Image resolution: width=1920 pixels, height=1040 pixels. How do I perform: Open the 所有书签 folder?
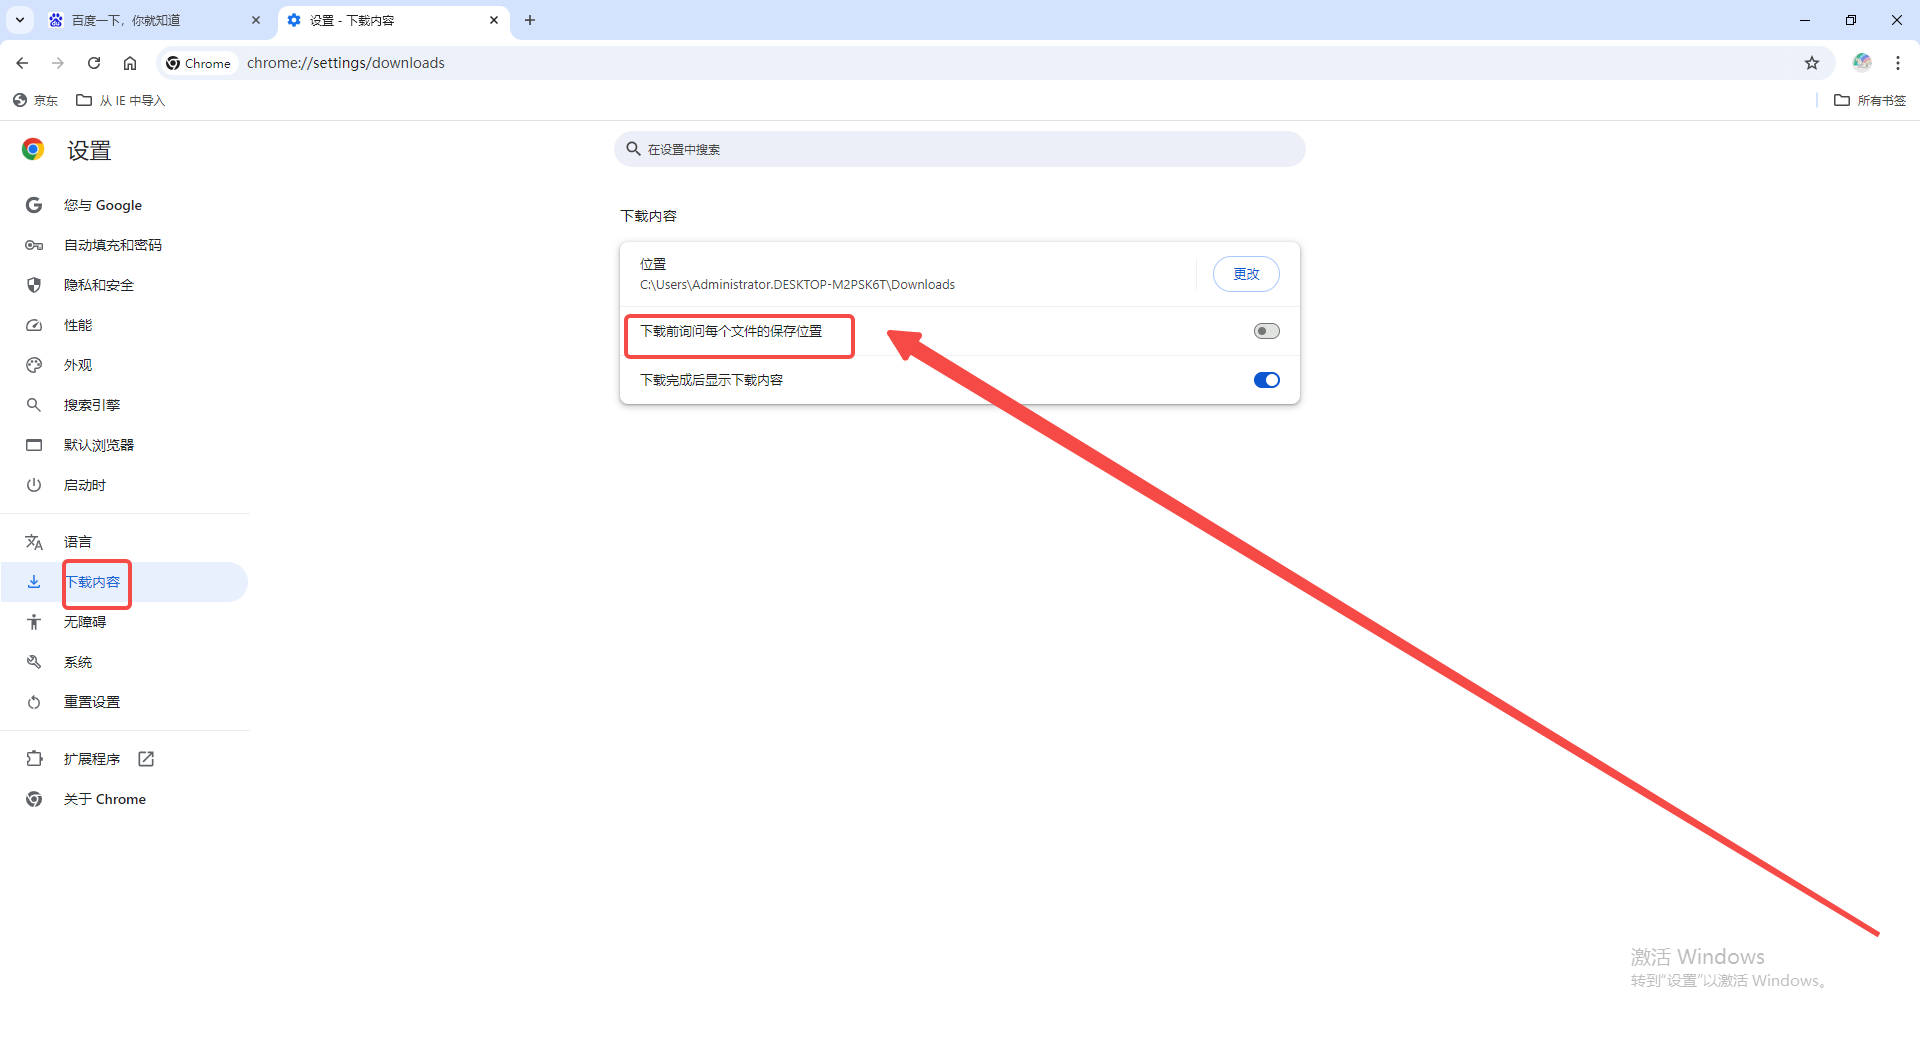(1870, 100)
